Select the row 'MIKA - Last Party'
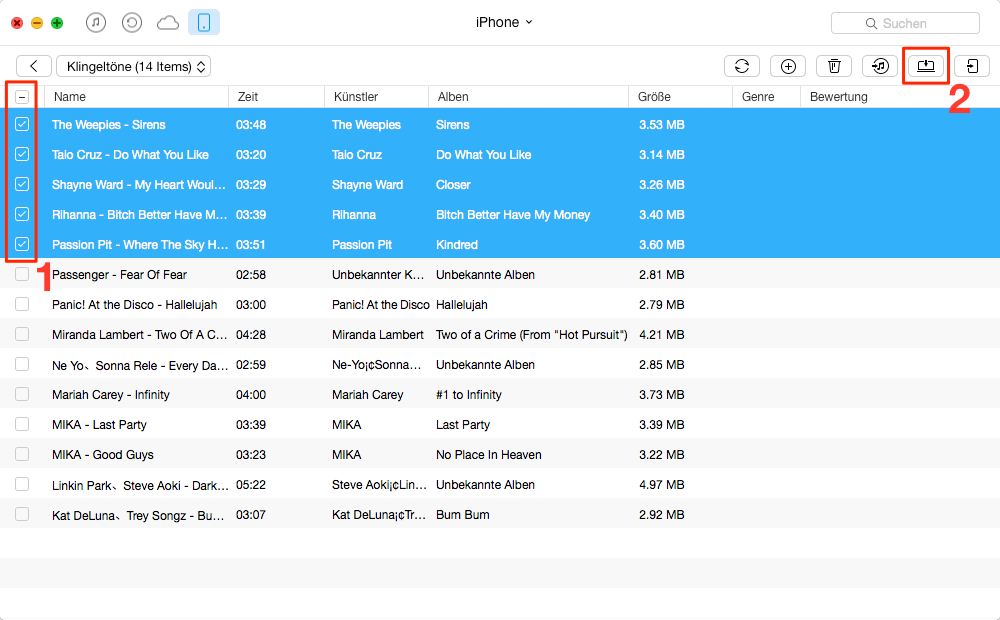The height and width of the screenshot is (620, 1000). pos(500,424)
